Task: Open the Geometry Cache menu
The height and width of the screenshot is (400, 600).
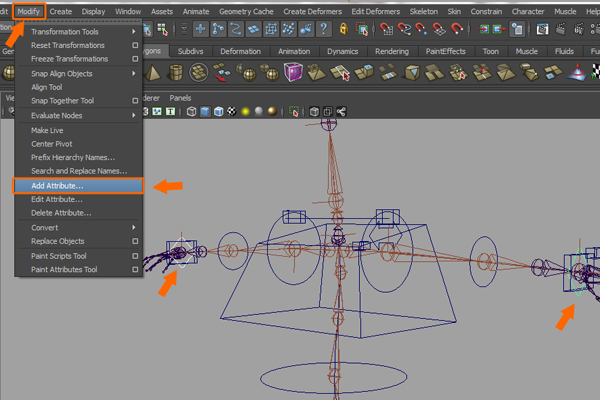Action: 246,11
